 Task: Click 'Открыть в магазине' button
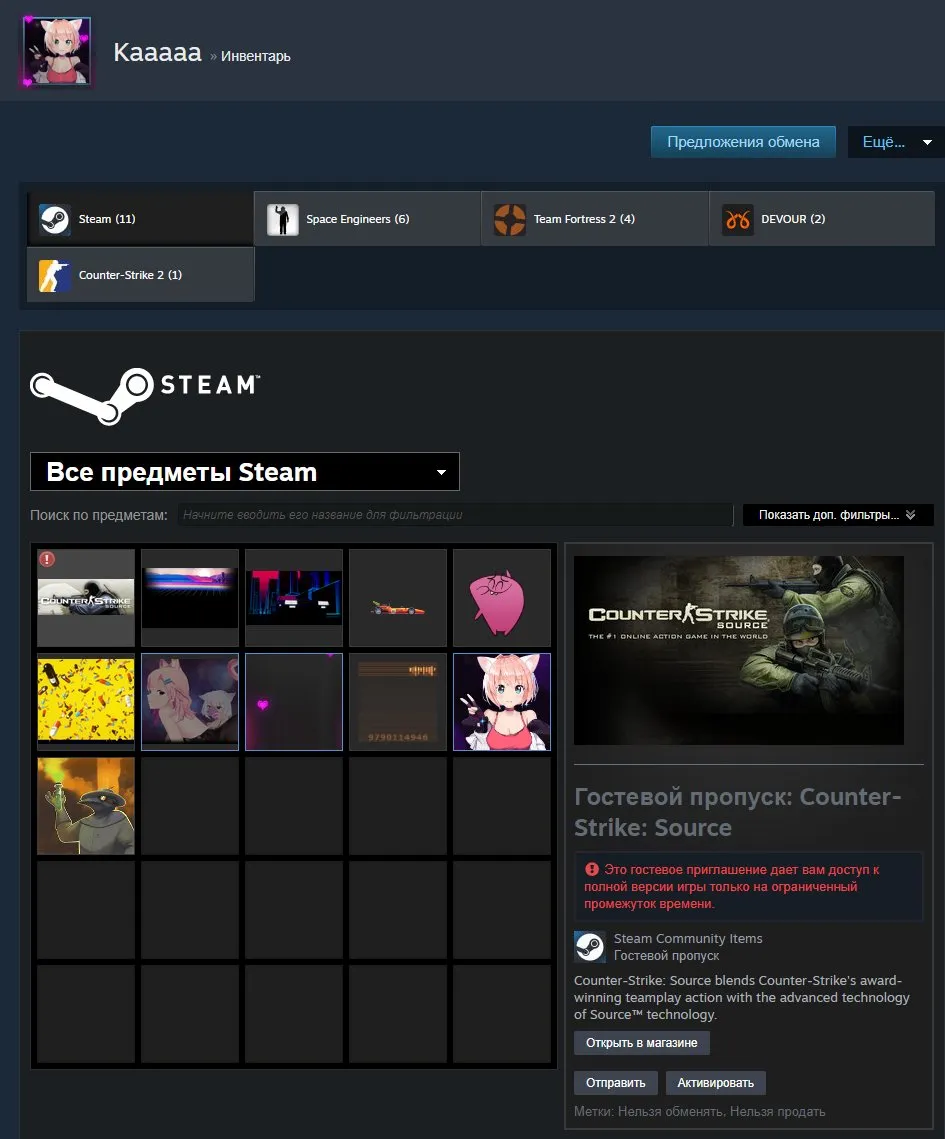(x=641, y=1042)
